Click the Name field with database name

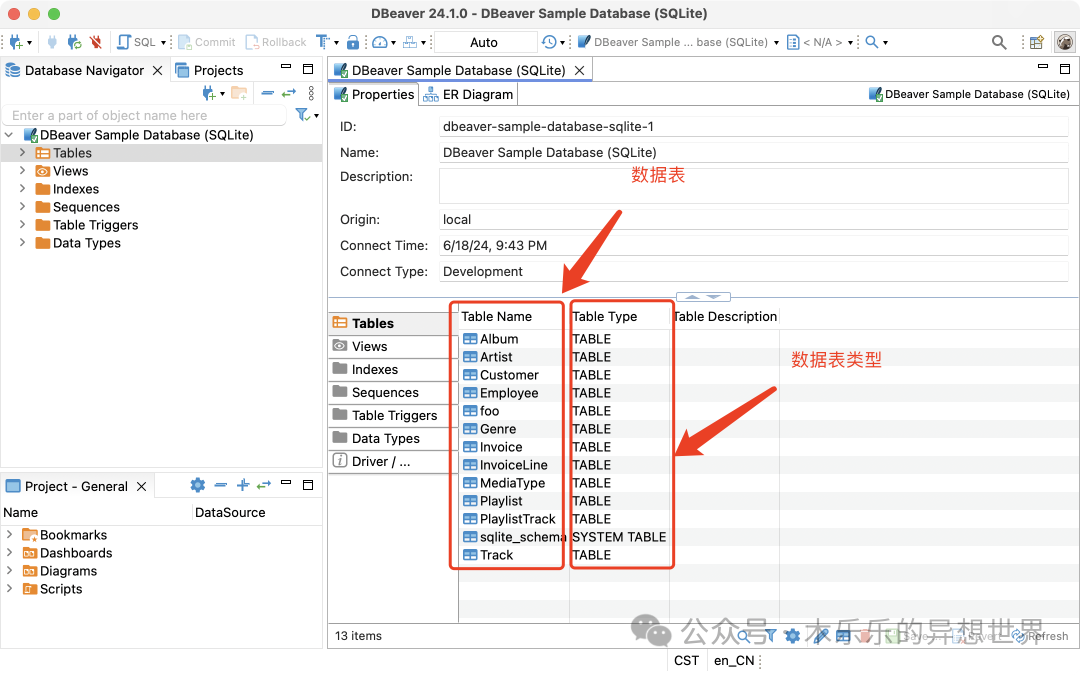[x=754, y=152]
